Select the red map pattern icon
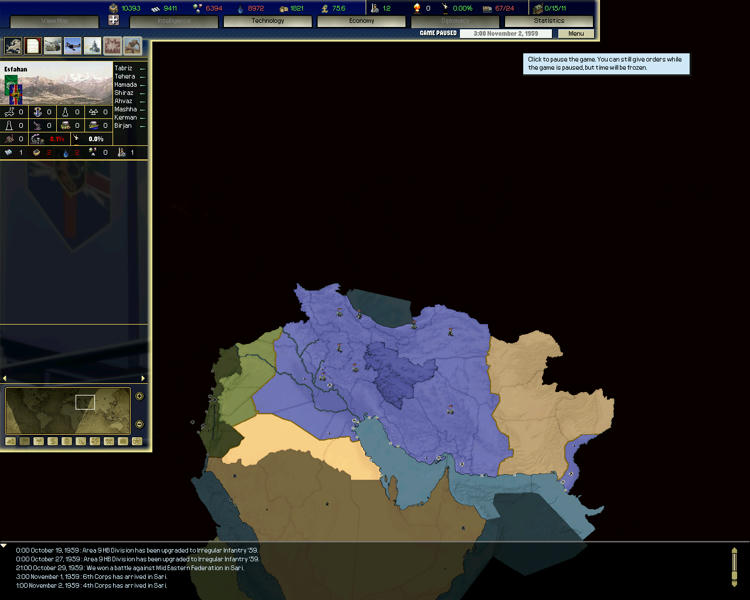The width and height of the screenshot is (750, 600). [x=112, y=46]
